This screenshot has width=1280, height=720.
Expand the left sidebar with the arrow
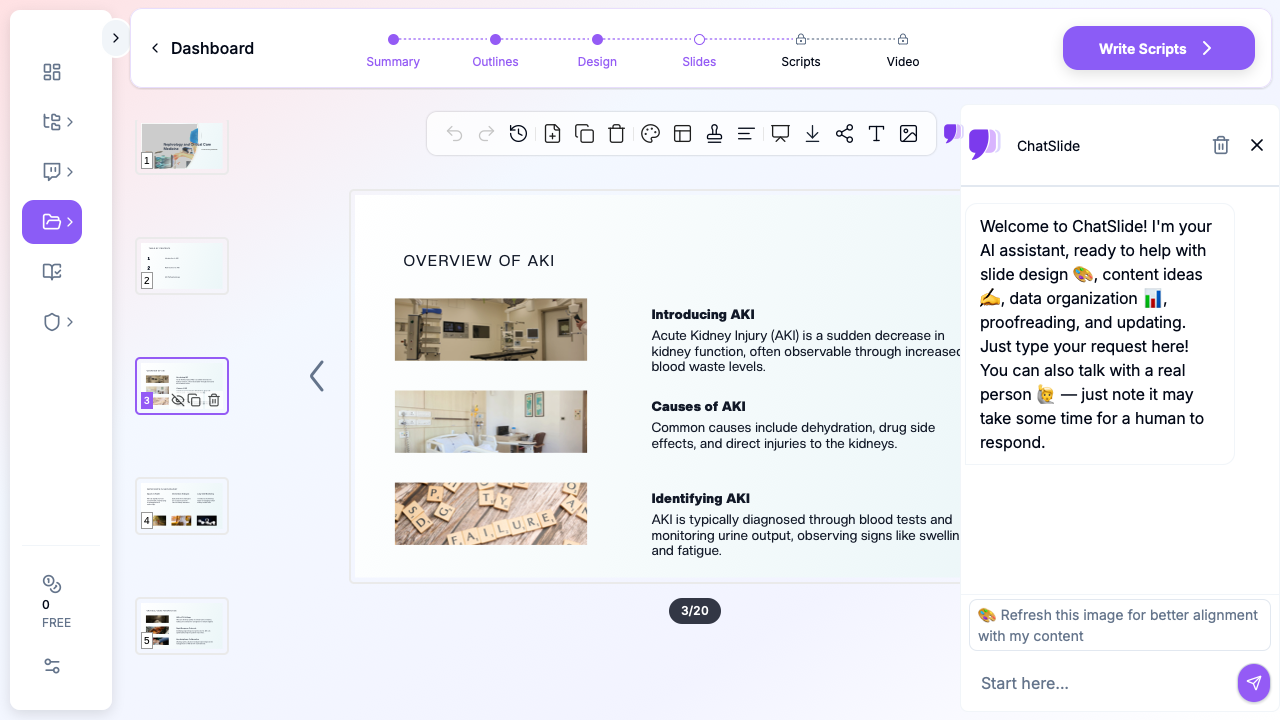click(116, 38)
